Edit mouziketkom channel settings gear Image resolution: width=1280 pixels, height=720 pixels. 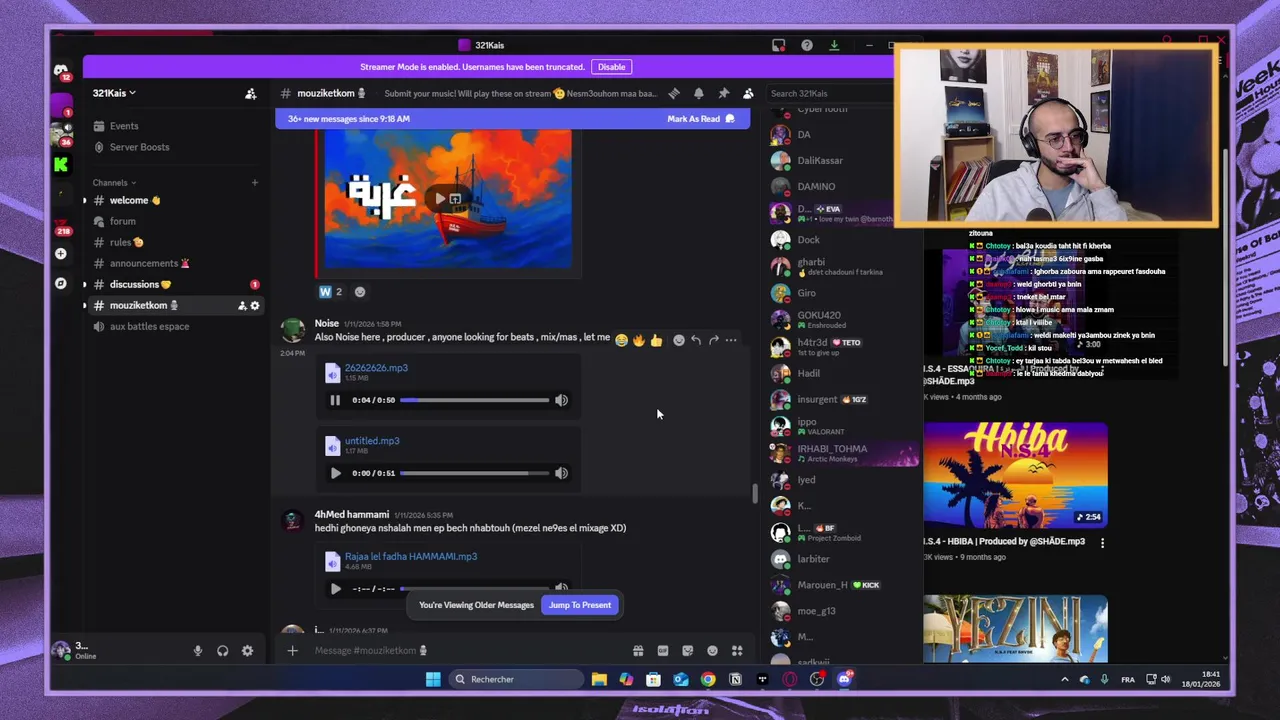point(255,306)
